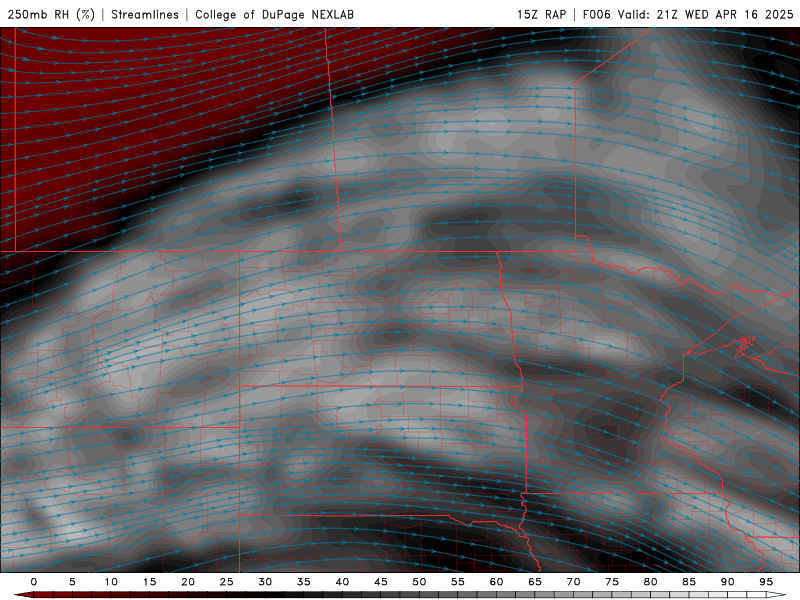Click the 'Valid: 21Z WED APR 16 2025' text
Screen dimensions: 800x600
coord(706,14)
